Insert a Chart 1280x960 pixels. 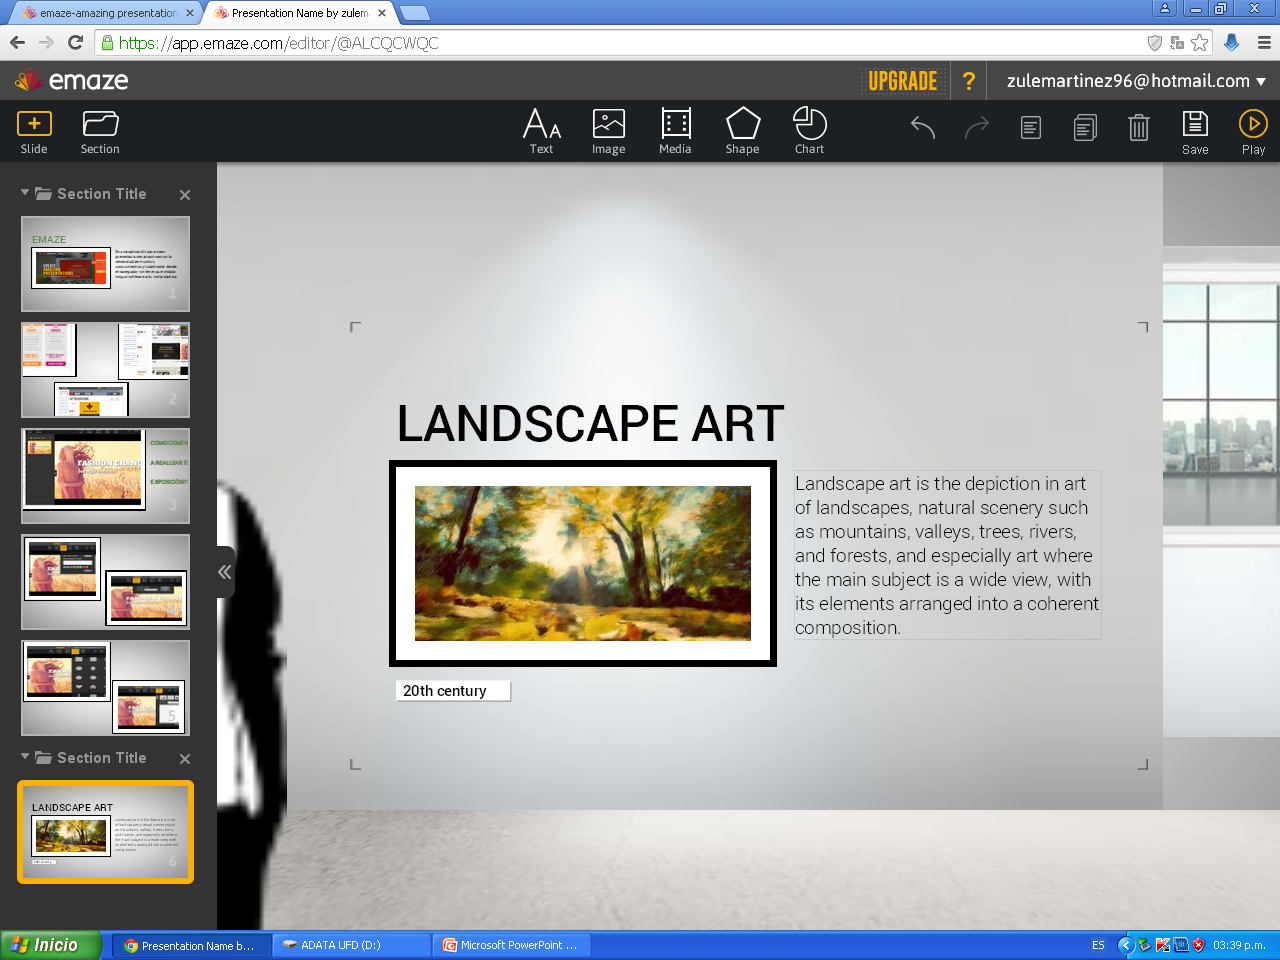(x=809, y=132)
